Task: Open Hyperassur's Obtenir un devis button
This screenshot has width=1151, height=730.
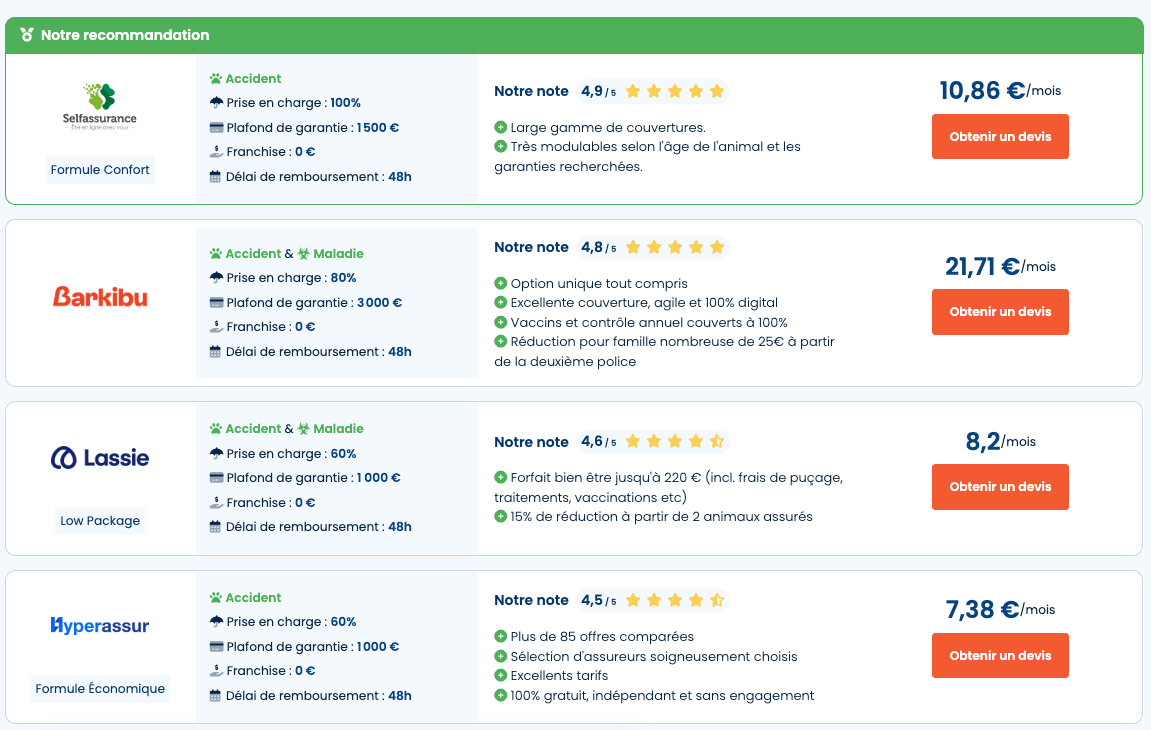Action: 1000,655
